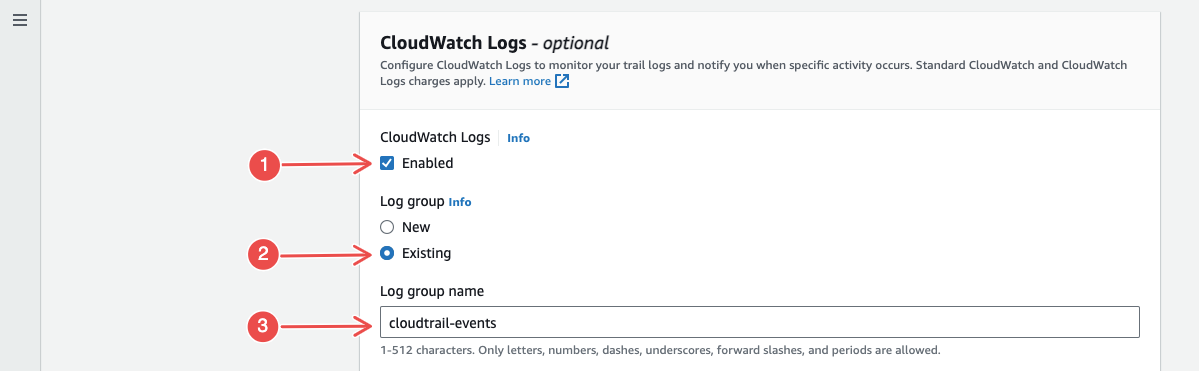Open Info link next to CloudWatch Logs
Screen dimensions: 1199x371
(x=518, y=138)
